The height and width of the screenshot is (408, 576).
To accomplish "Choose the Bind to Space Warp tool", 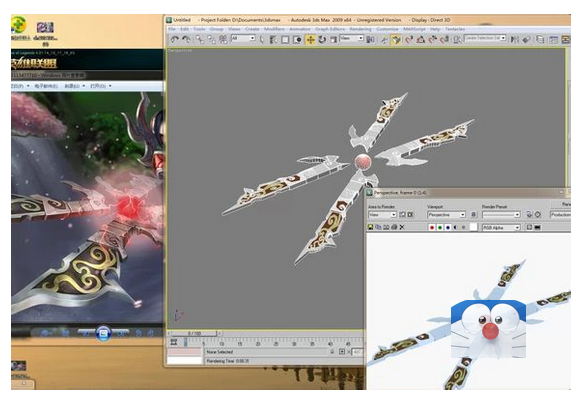I will [223, 39].
